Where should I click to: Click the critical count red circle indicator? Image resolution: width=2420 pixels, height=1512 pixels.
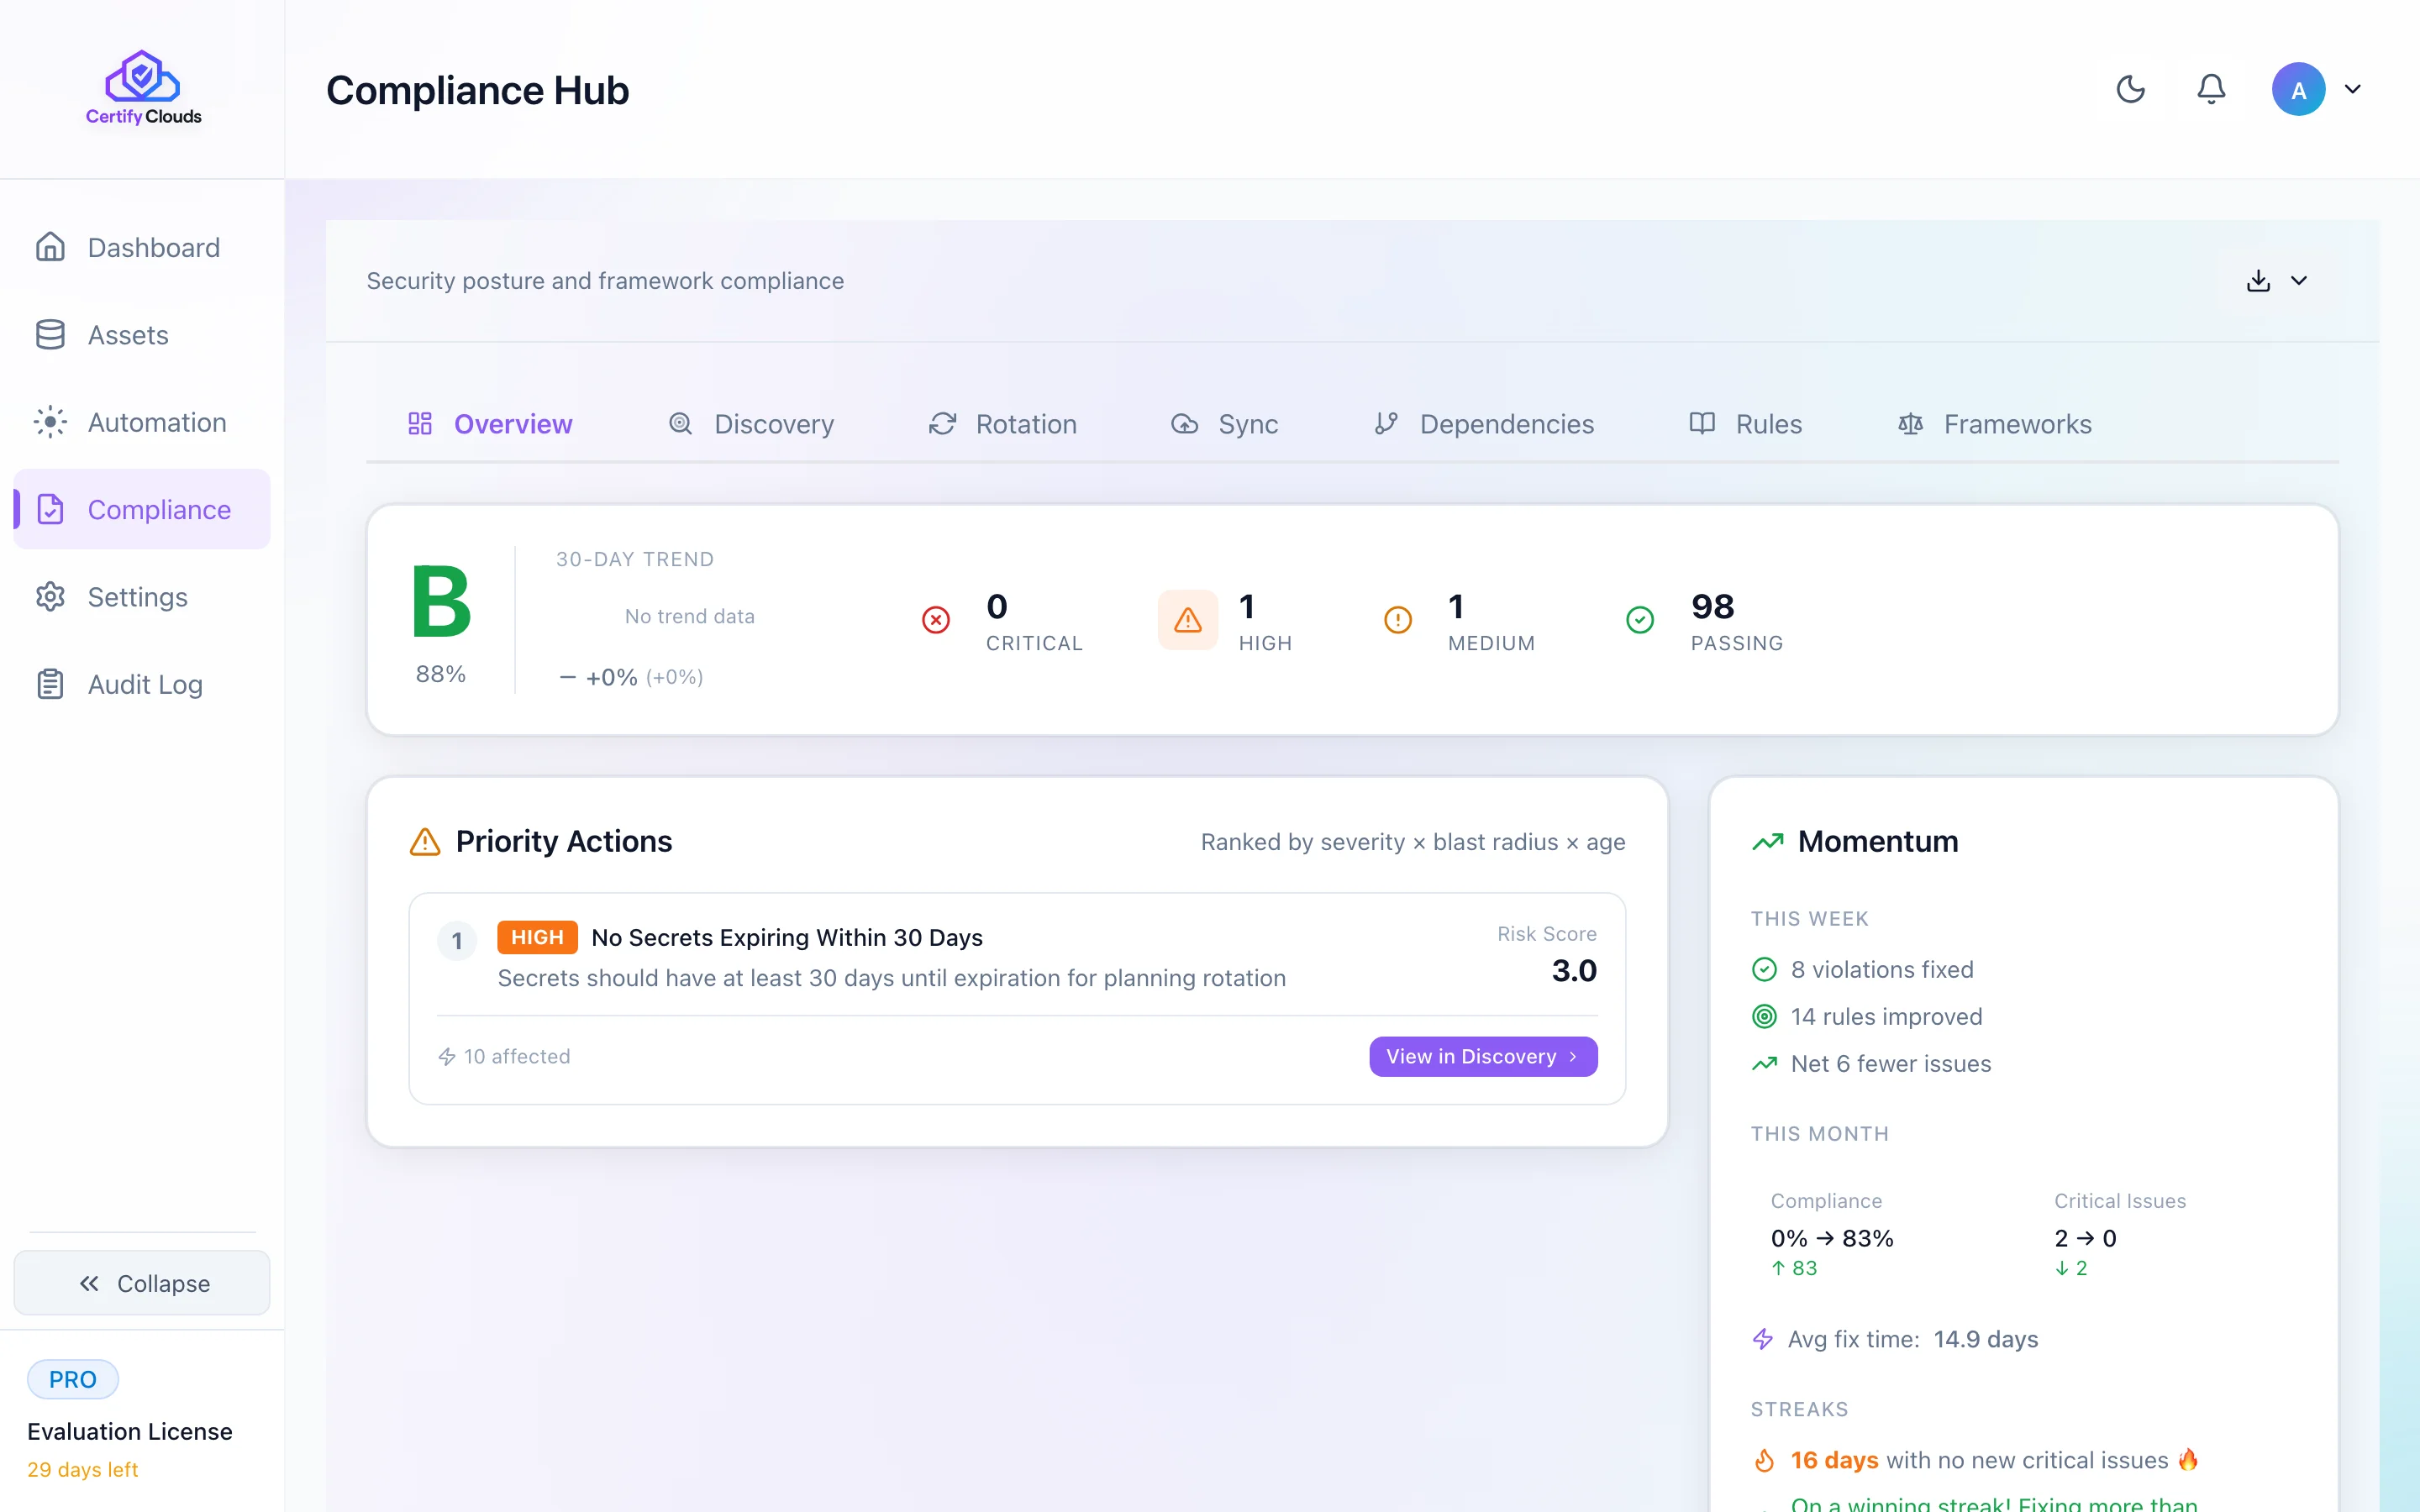[935, 620]
